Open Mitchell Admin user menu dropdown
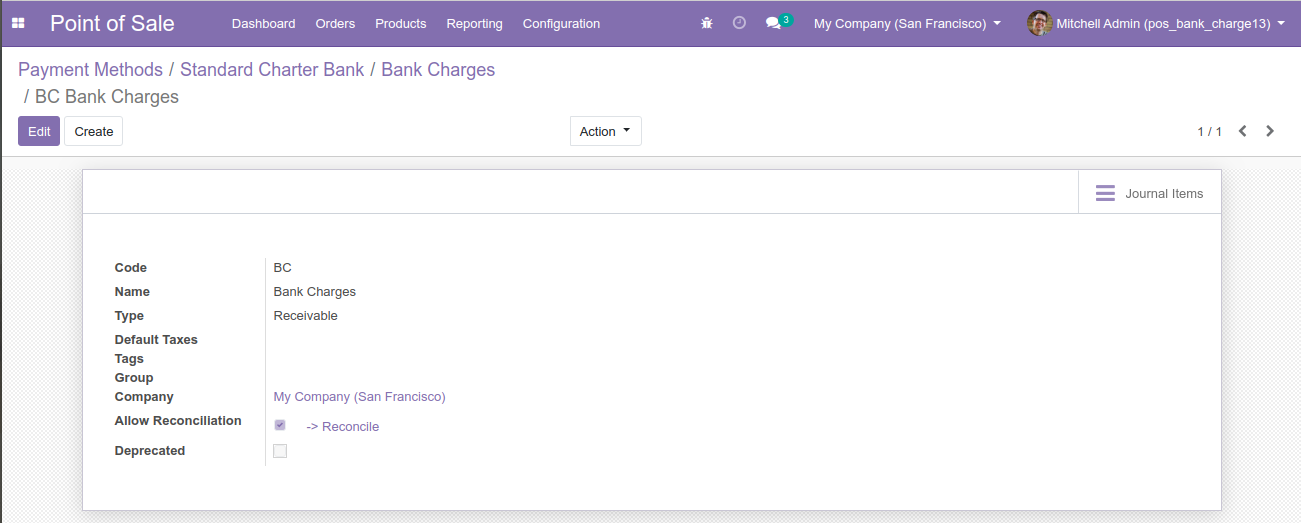 (x=1156, y=23)
